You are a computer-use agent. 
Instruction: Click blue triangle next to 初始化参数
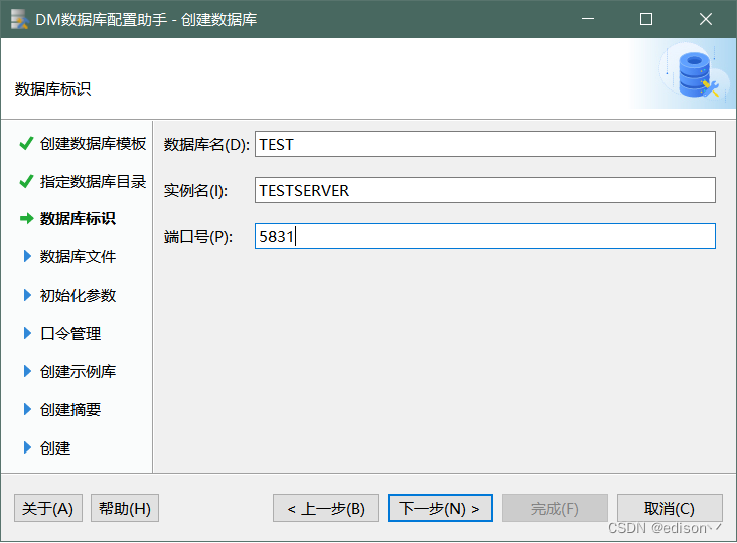tap(27, 295)
